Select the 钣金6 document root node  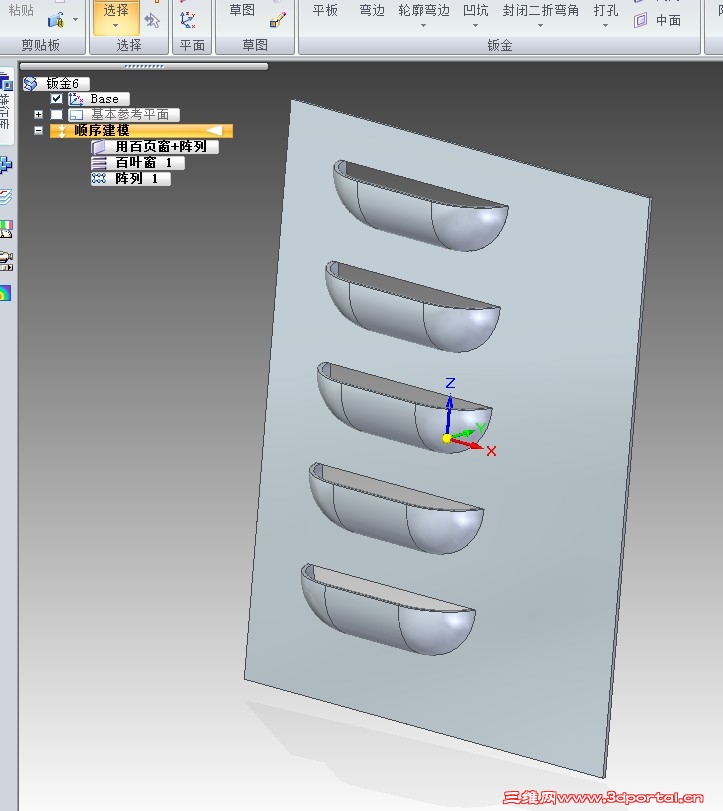coord(56,83)
